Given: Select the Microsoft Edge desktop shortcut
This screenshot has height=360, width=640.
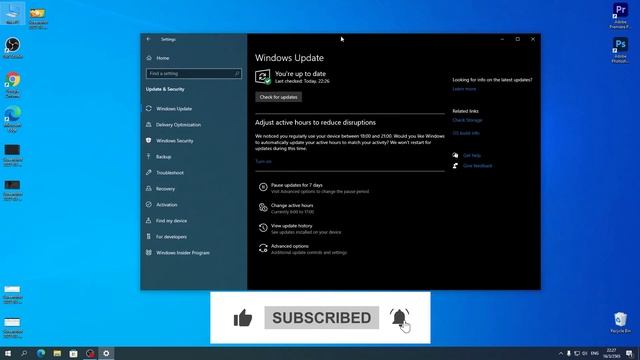Looking at the screenshot, I should [x=13, y=119].
